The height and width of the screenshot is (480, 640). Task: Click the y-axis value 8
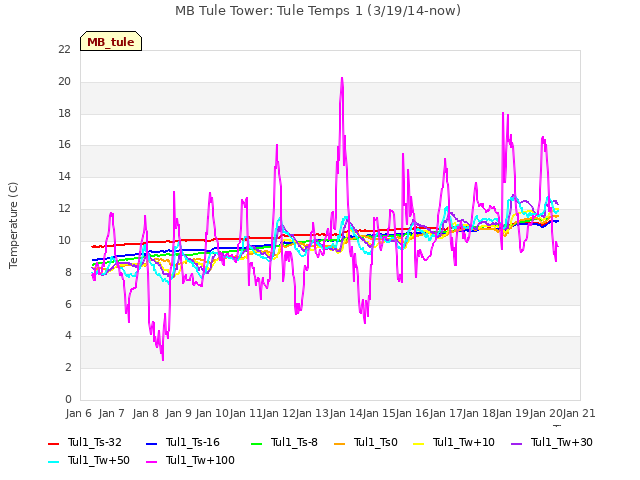tap(68, 272)
